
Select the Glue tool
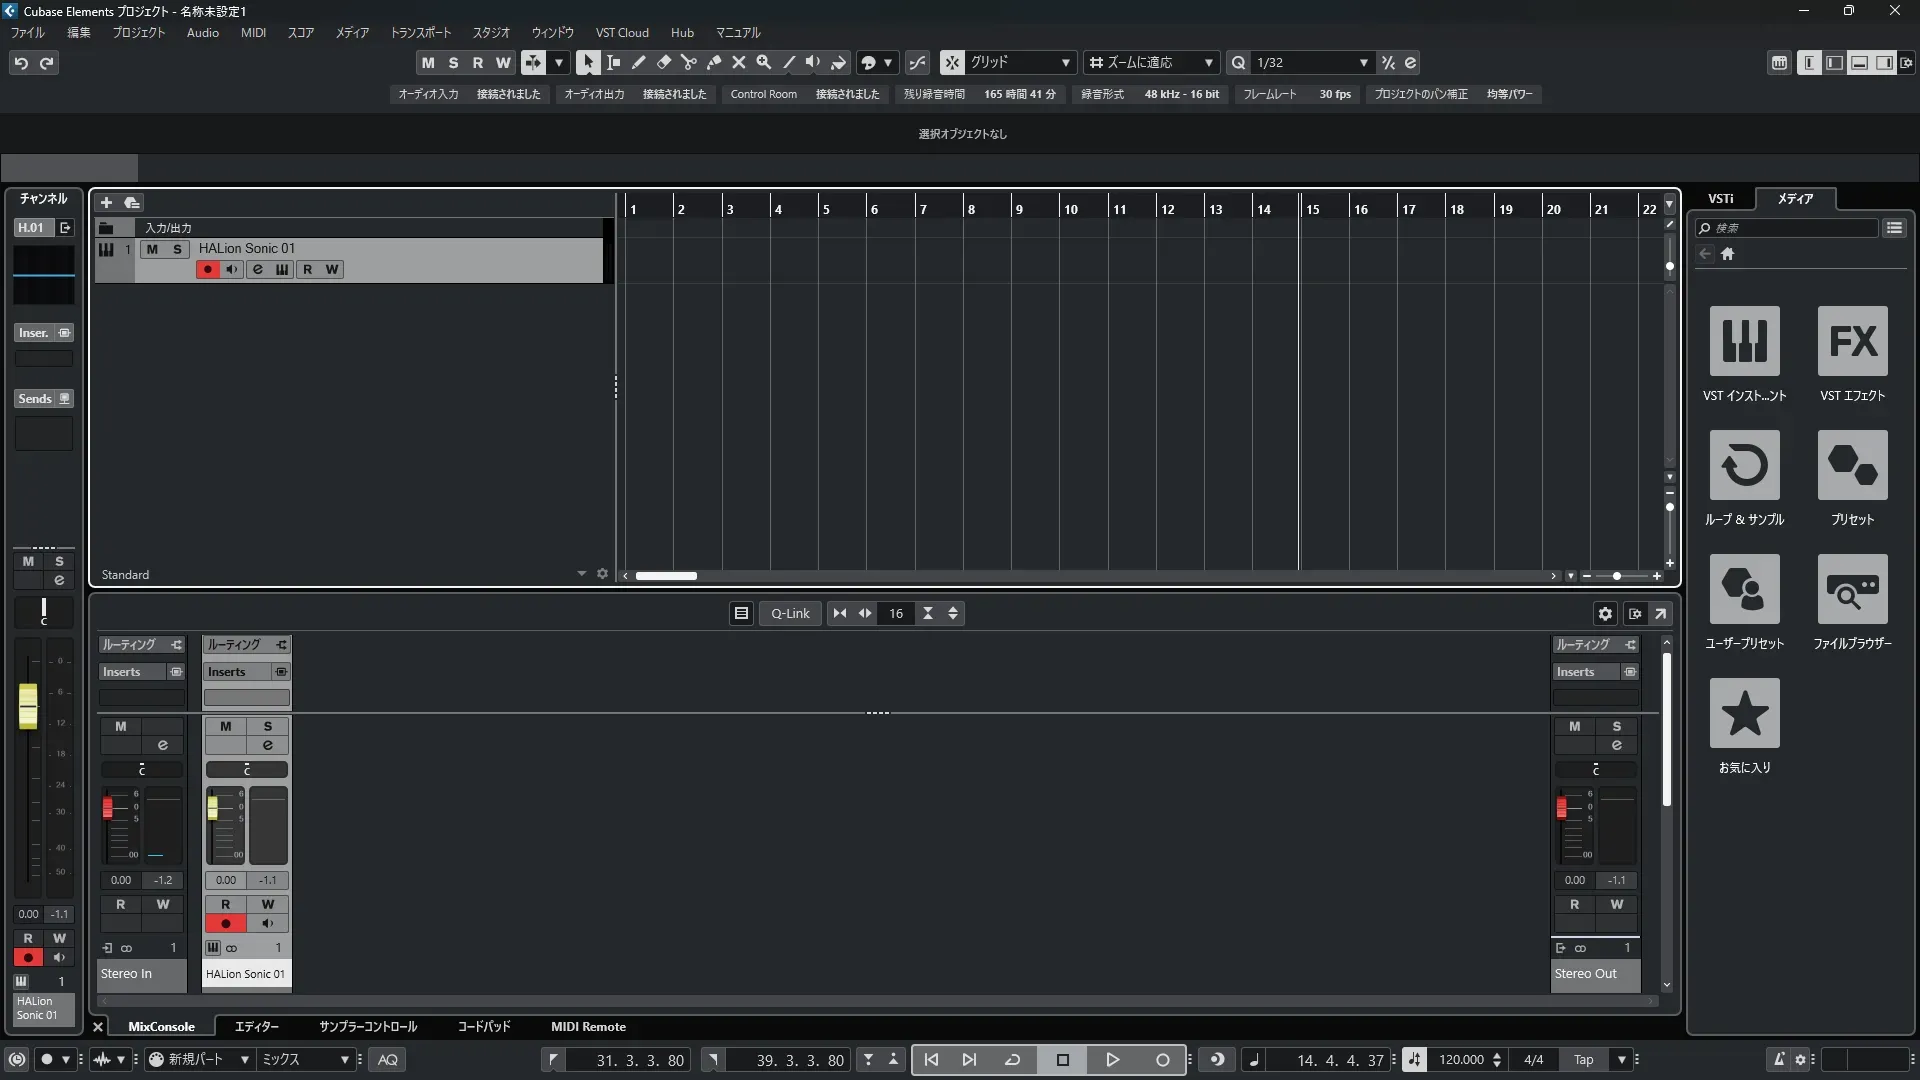(x=713, y=62)
